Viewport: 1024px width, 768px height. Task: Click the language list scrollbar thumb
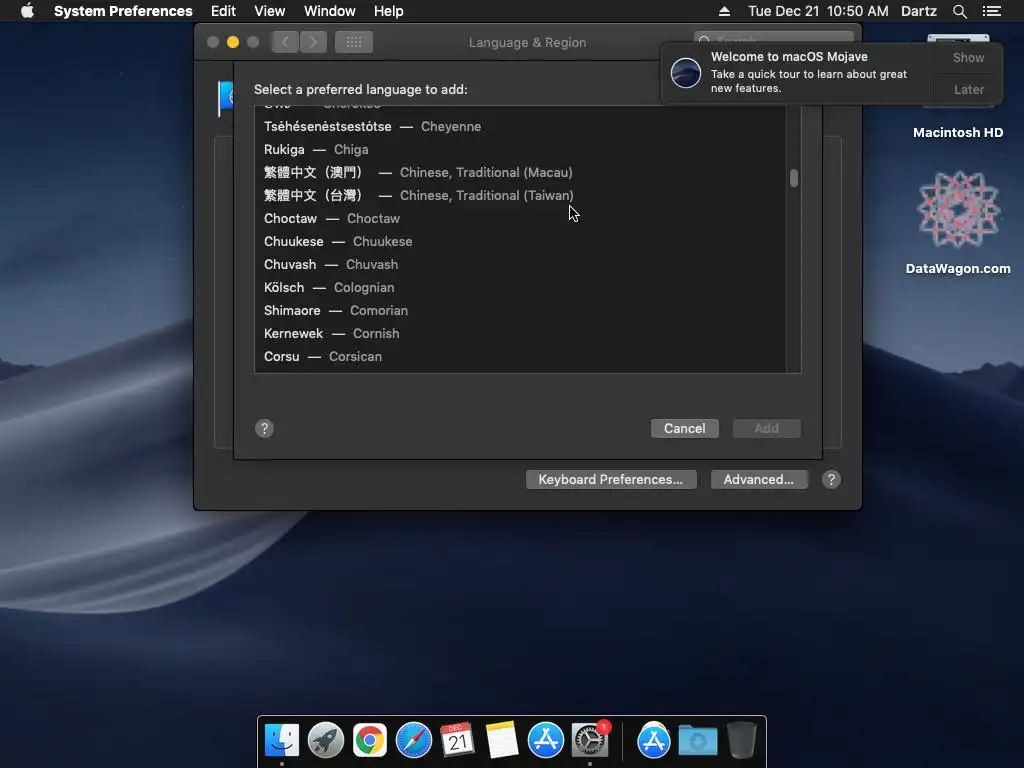[794, 178]
